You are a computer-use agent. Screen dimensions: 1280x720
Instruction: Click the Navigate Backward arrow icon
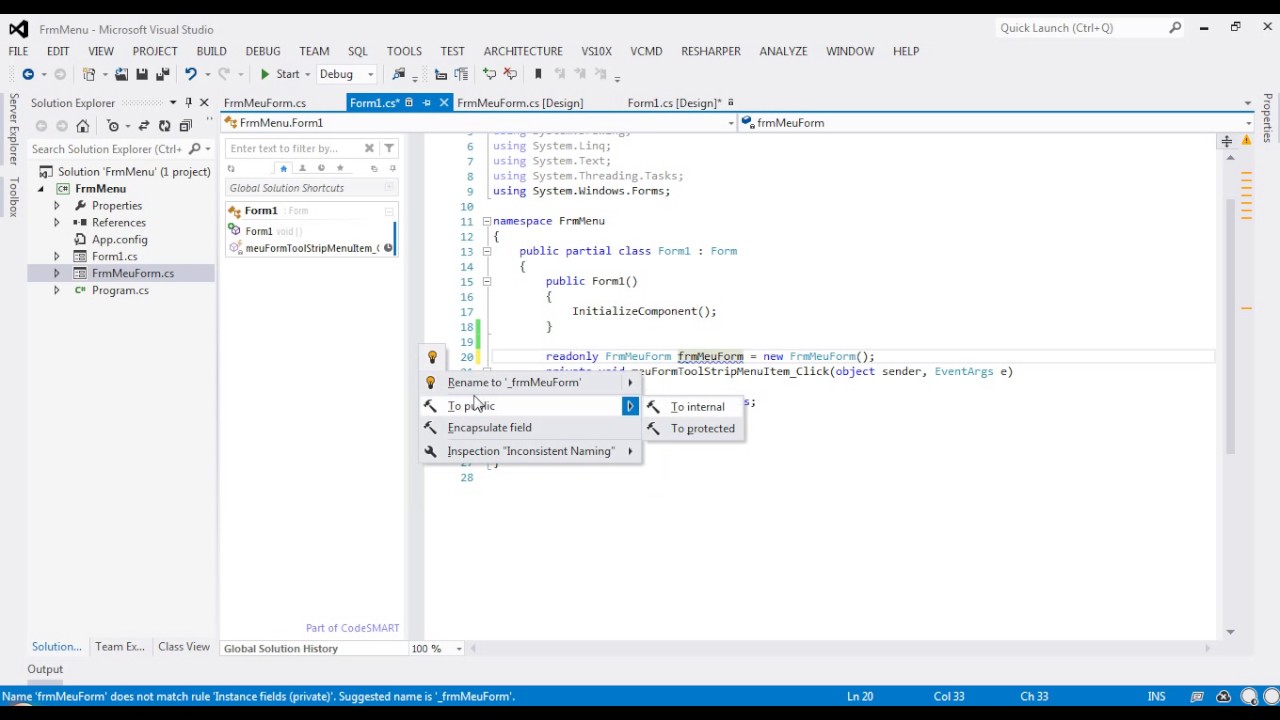tap(28, 74)
